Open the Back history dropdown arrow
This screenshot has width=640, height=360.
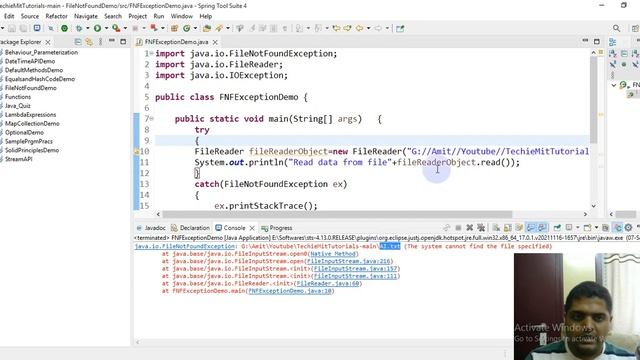coord(368,28)
